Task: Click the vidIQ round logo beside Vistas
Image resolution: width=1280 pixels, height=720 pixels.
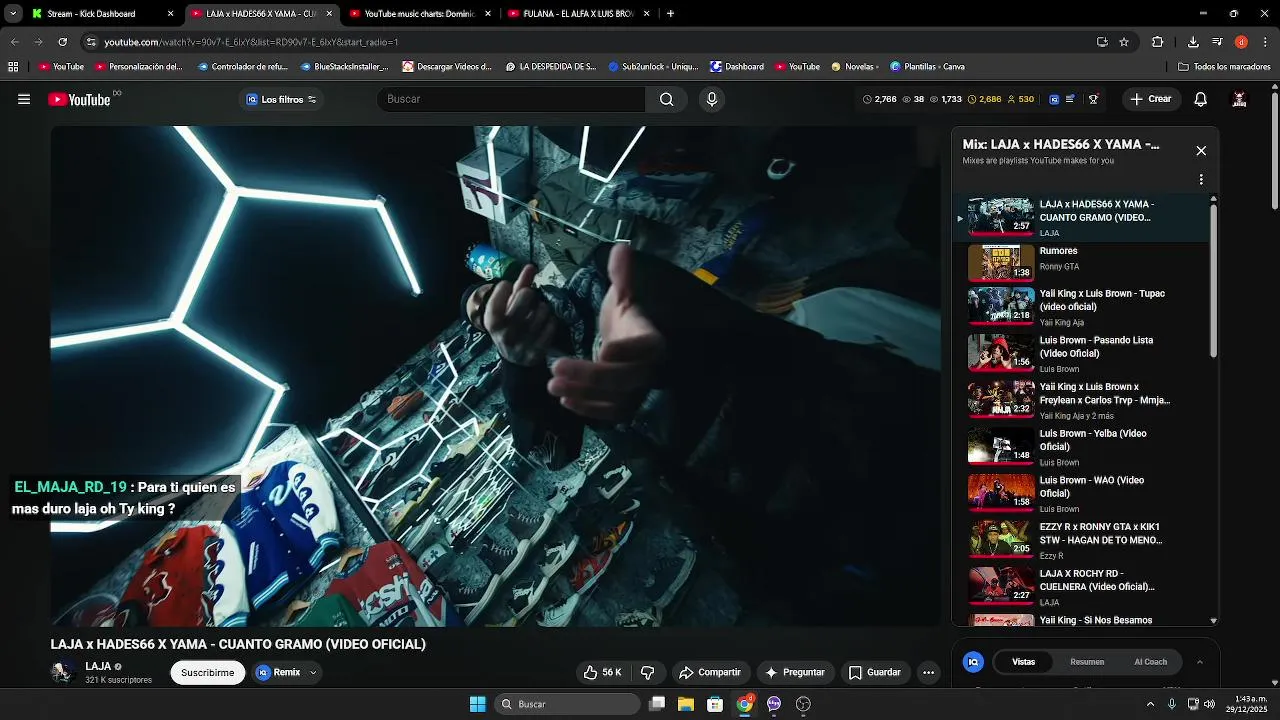Action: tap(973, 662)
